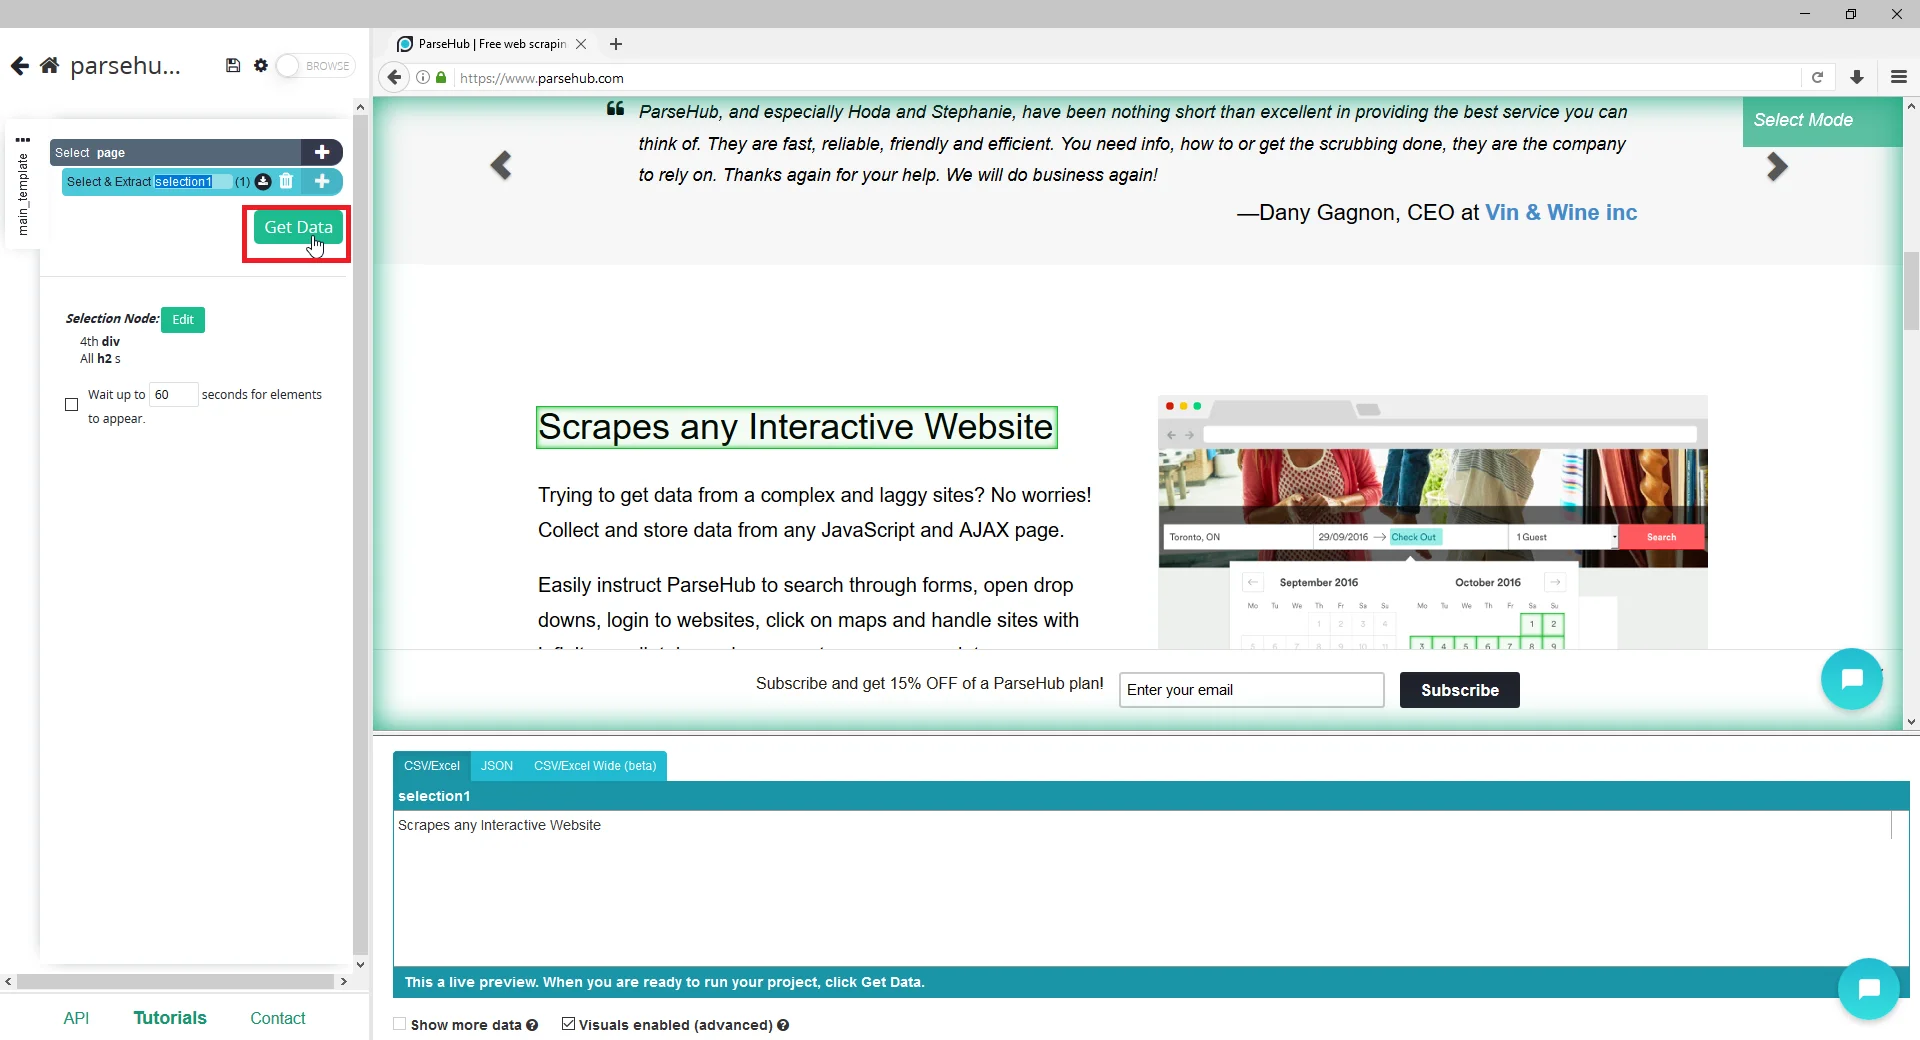Viewport: 1920px width, 1040px height.
Task: Click the webpage vertical scrollbar thumb
Action: click(1911, 290)
